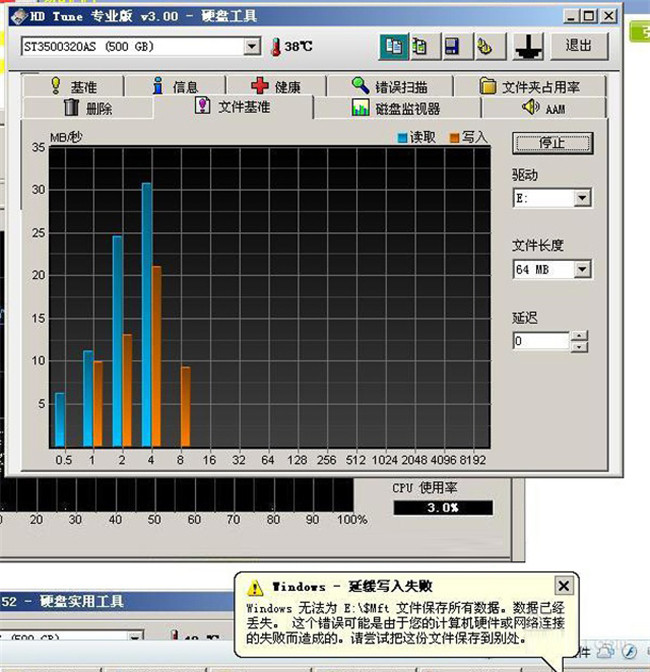Close the delayed write failed balloon
This screenshot has width=650, height=672.
click(x=564, y=586)
